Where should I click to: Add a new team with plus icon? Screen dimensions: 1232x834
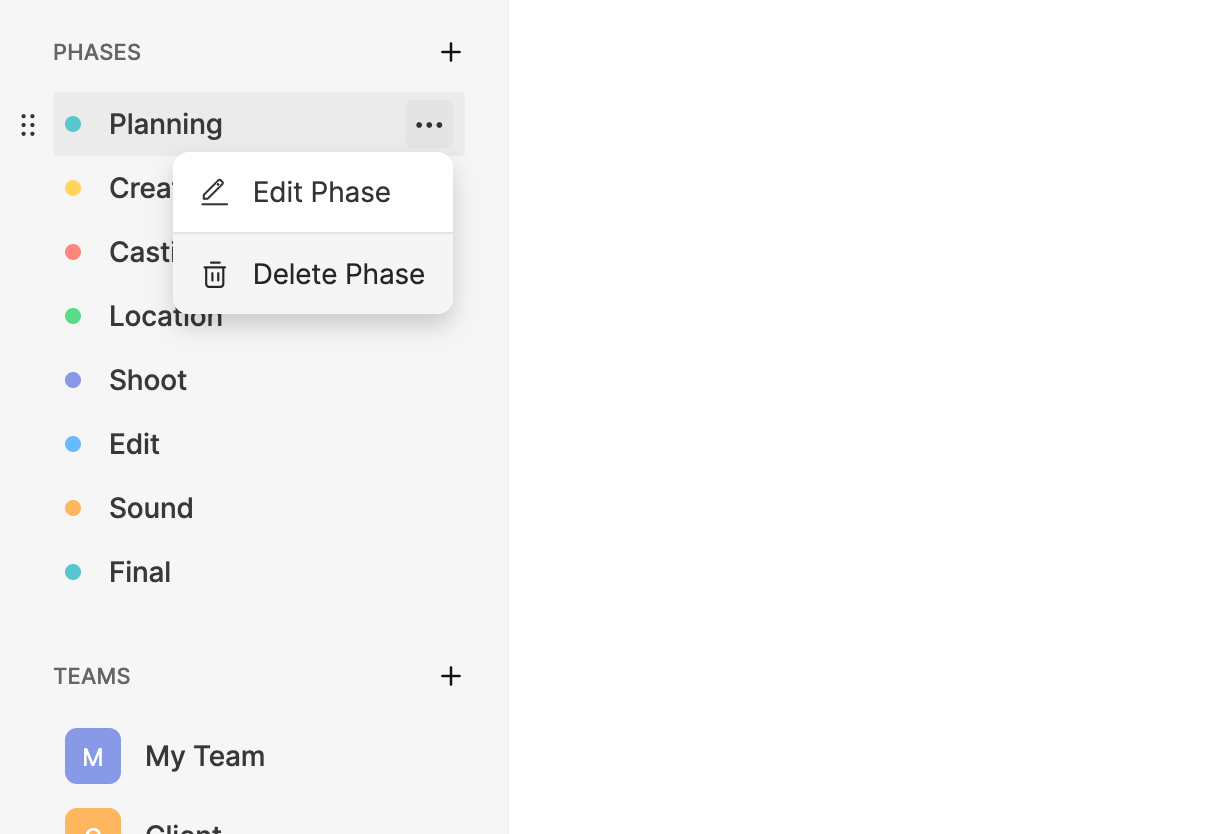pyautogui.click(x=451, y=676)
